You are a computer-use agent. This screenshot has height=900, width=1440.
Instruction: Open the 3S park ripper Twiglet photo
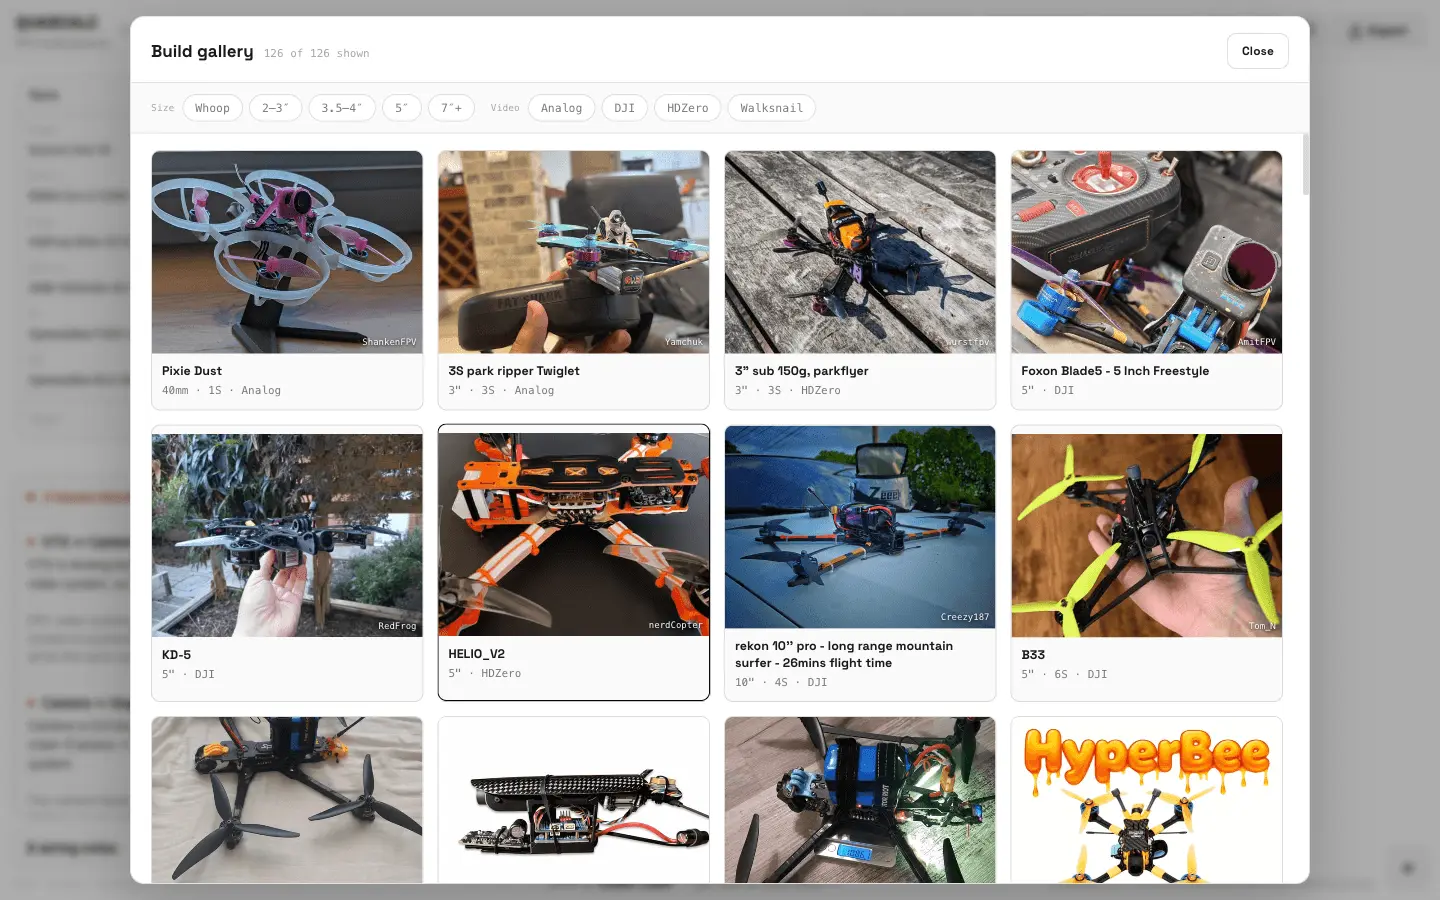573,252
